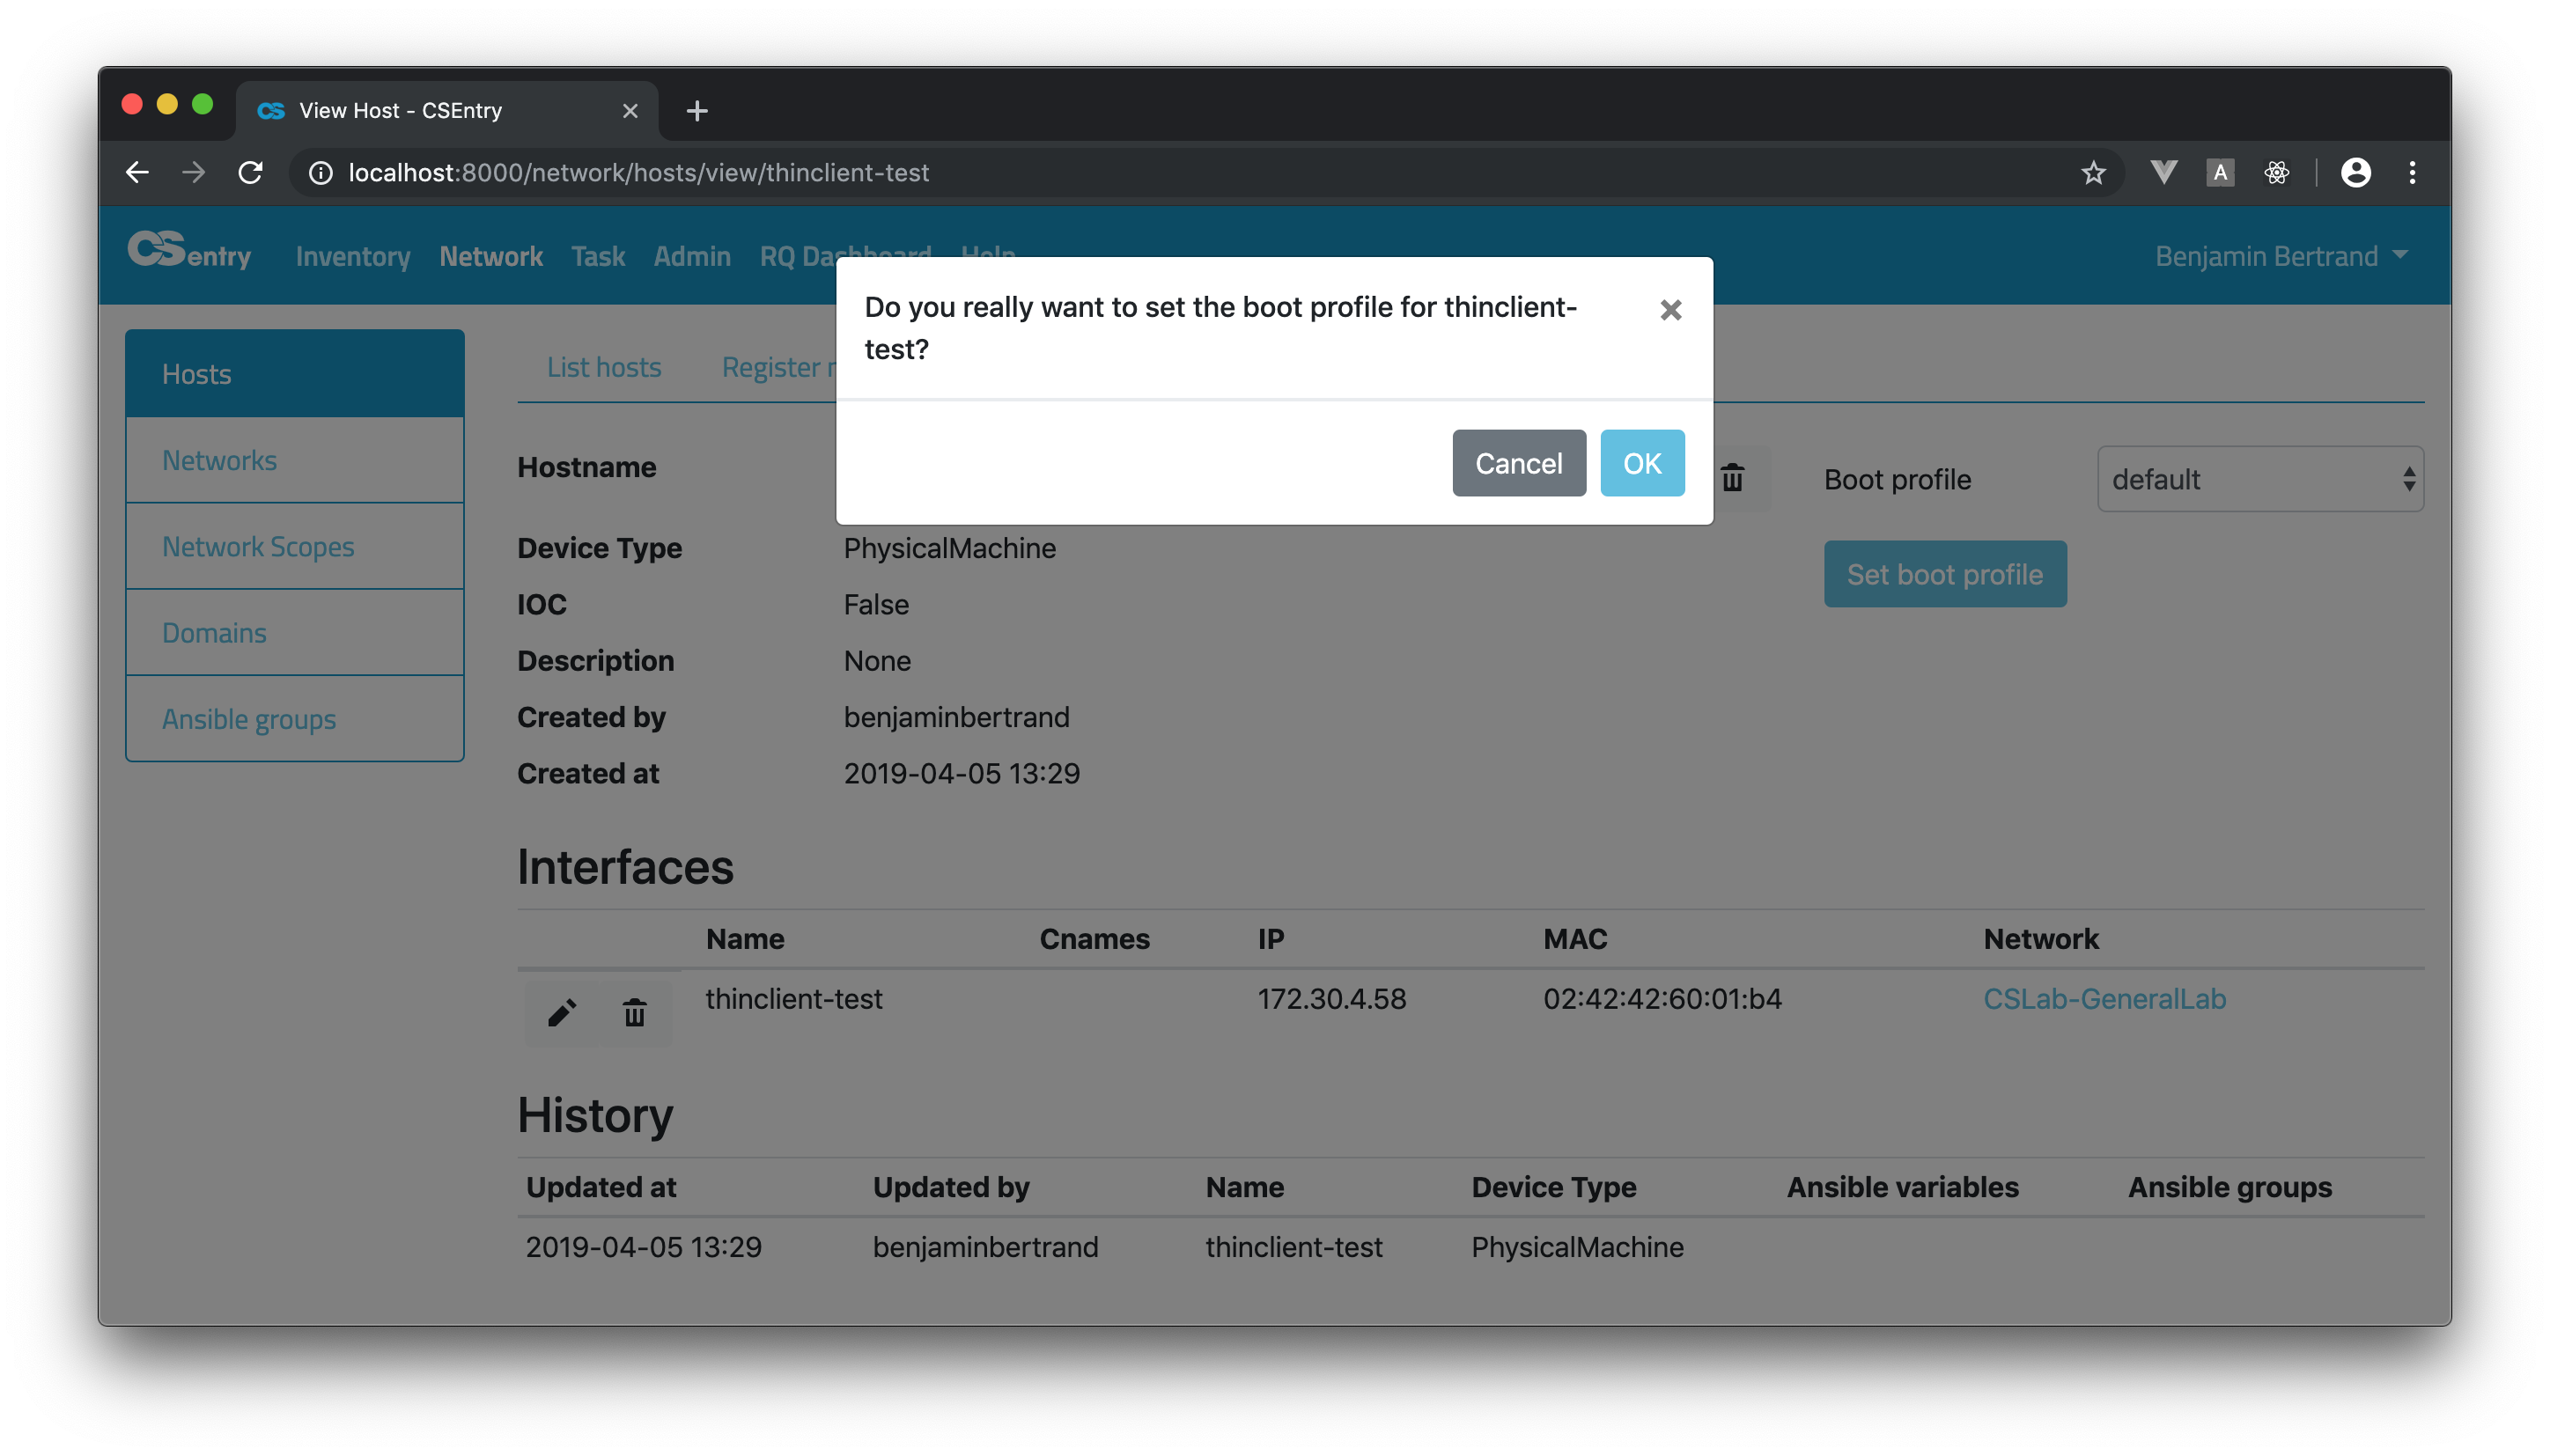Screen dimensions: 2550x1456
Task: Switch to the List hosts tab
Action: [603, 367]
